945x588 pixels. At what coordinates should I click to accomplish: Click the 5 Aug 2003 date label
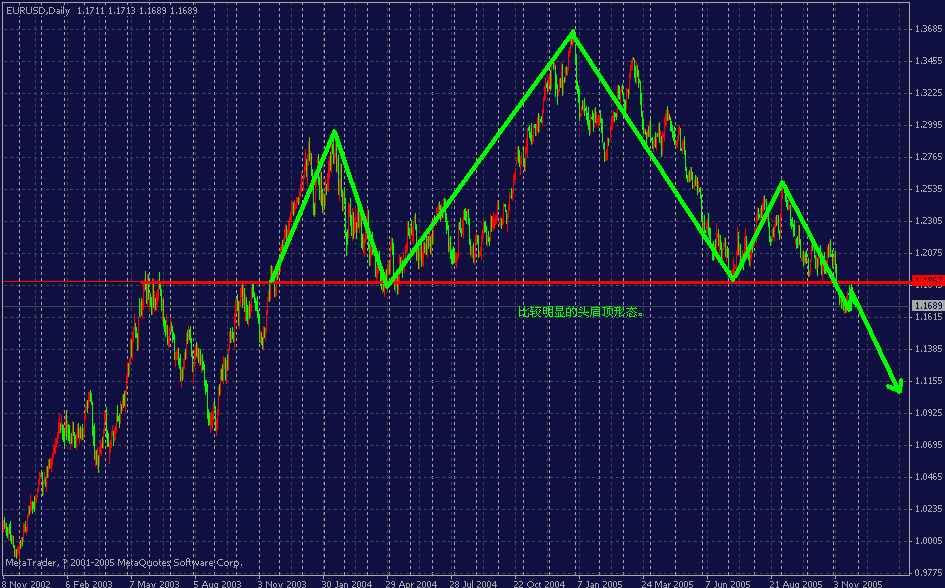tap(218, 584)
